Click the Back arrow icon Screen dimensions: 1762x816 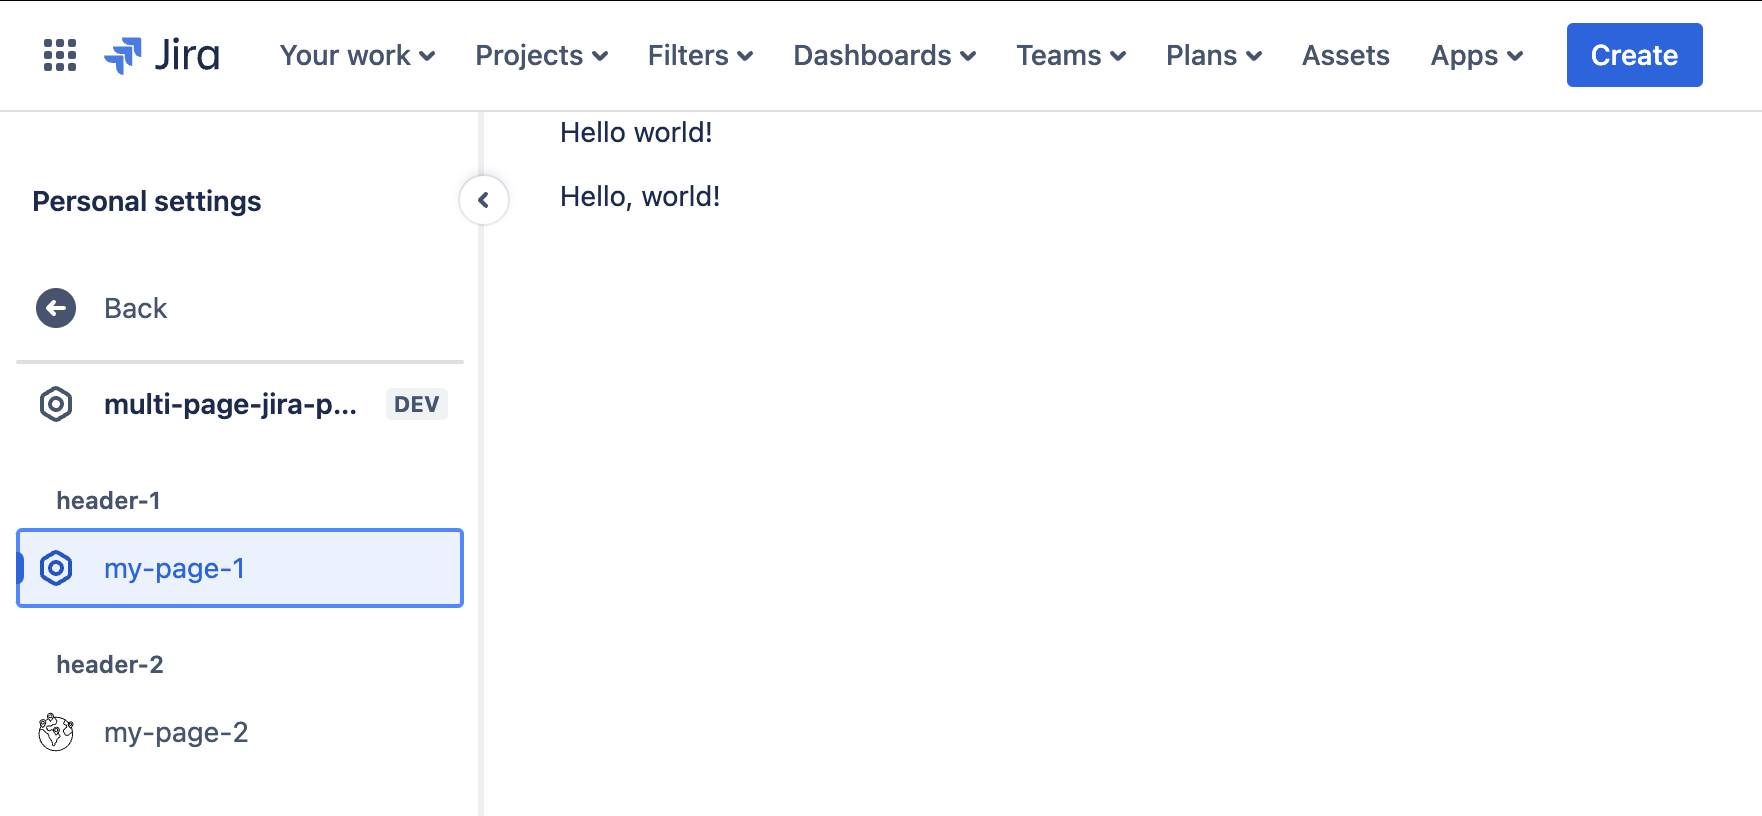tap(56, 308)
